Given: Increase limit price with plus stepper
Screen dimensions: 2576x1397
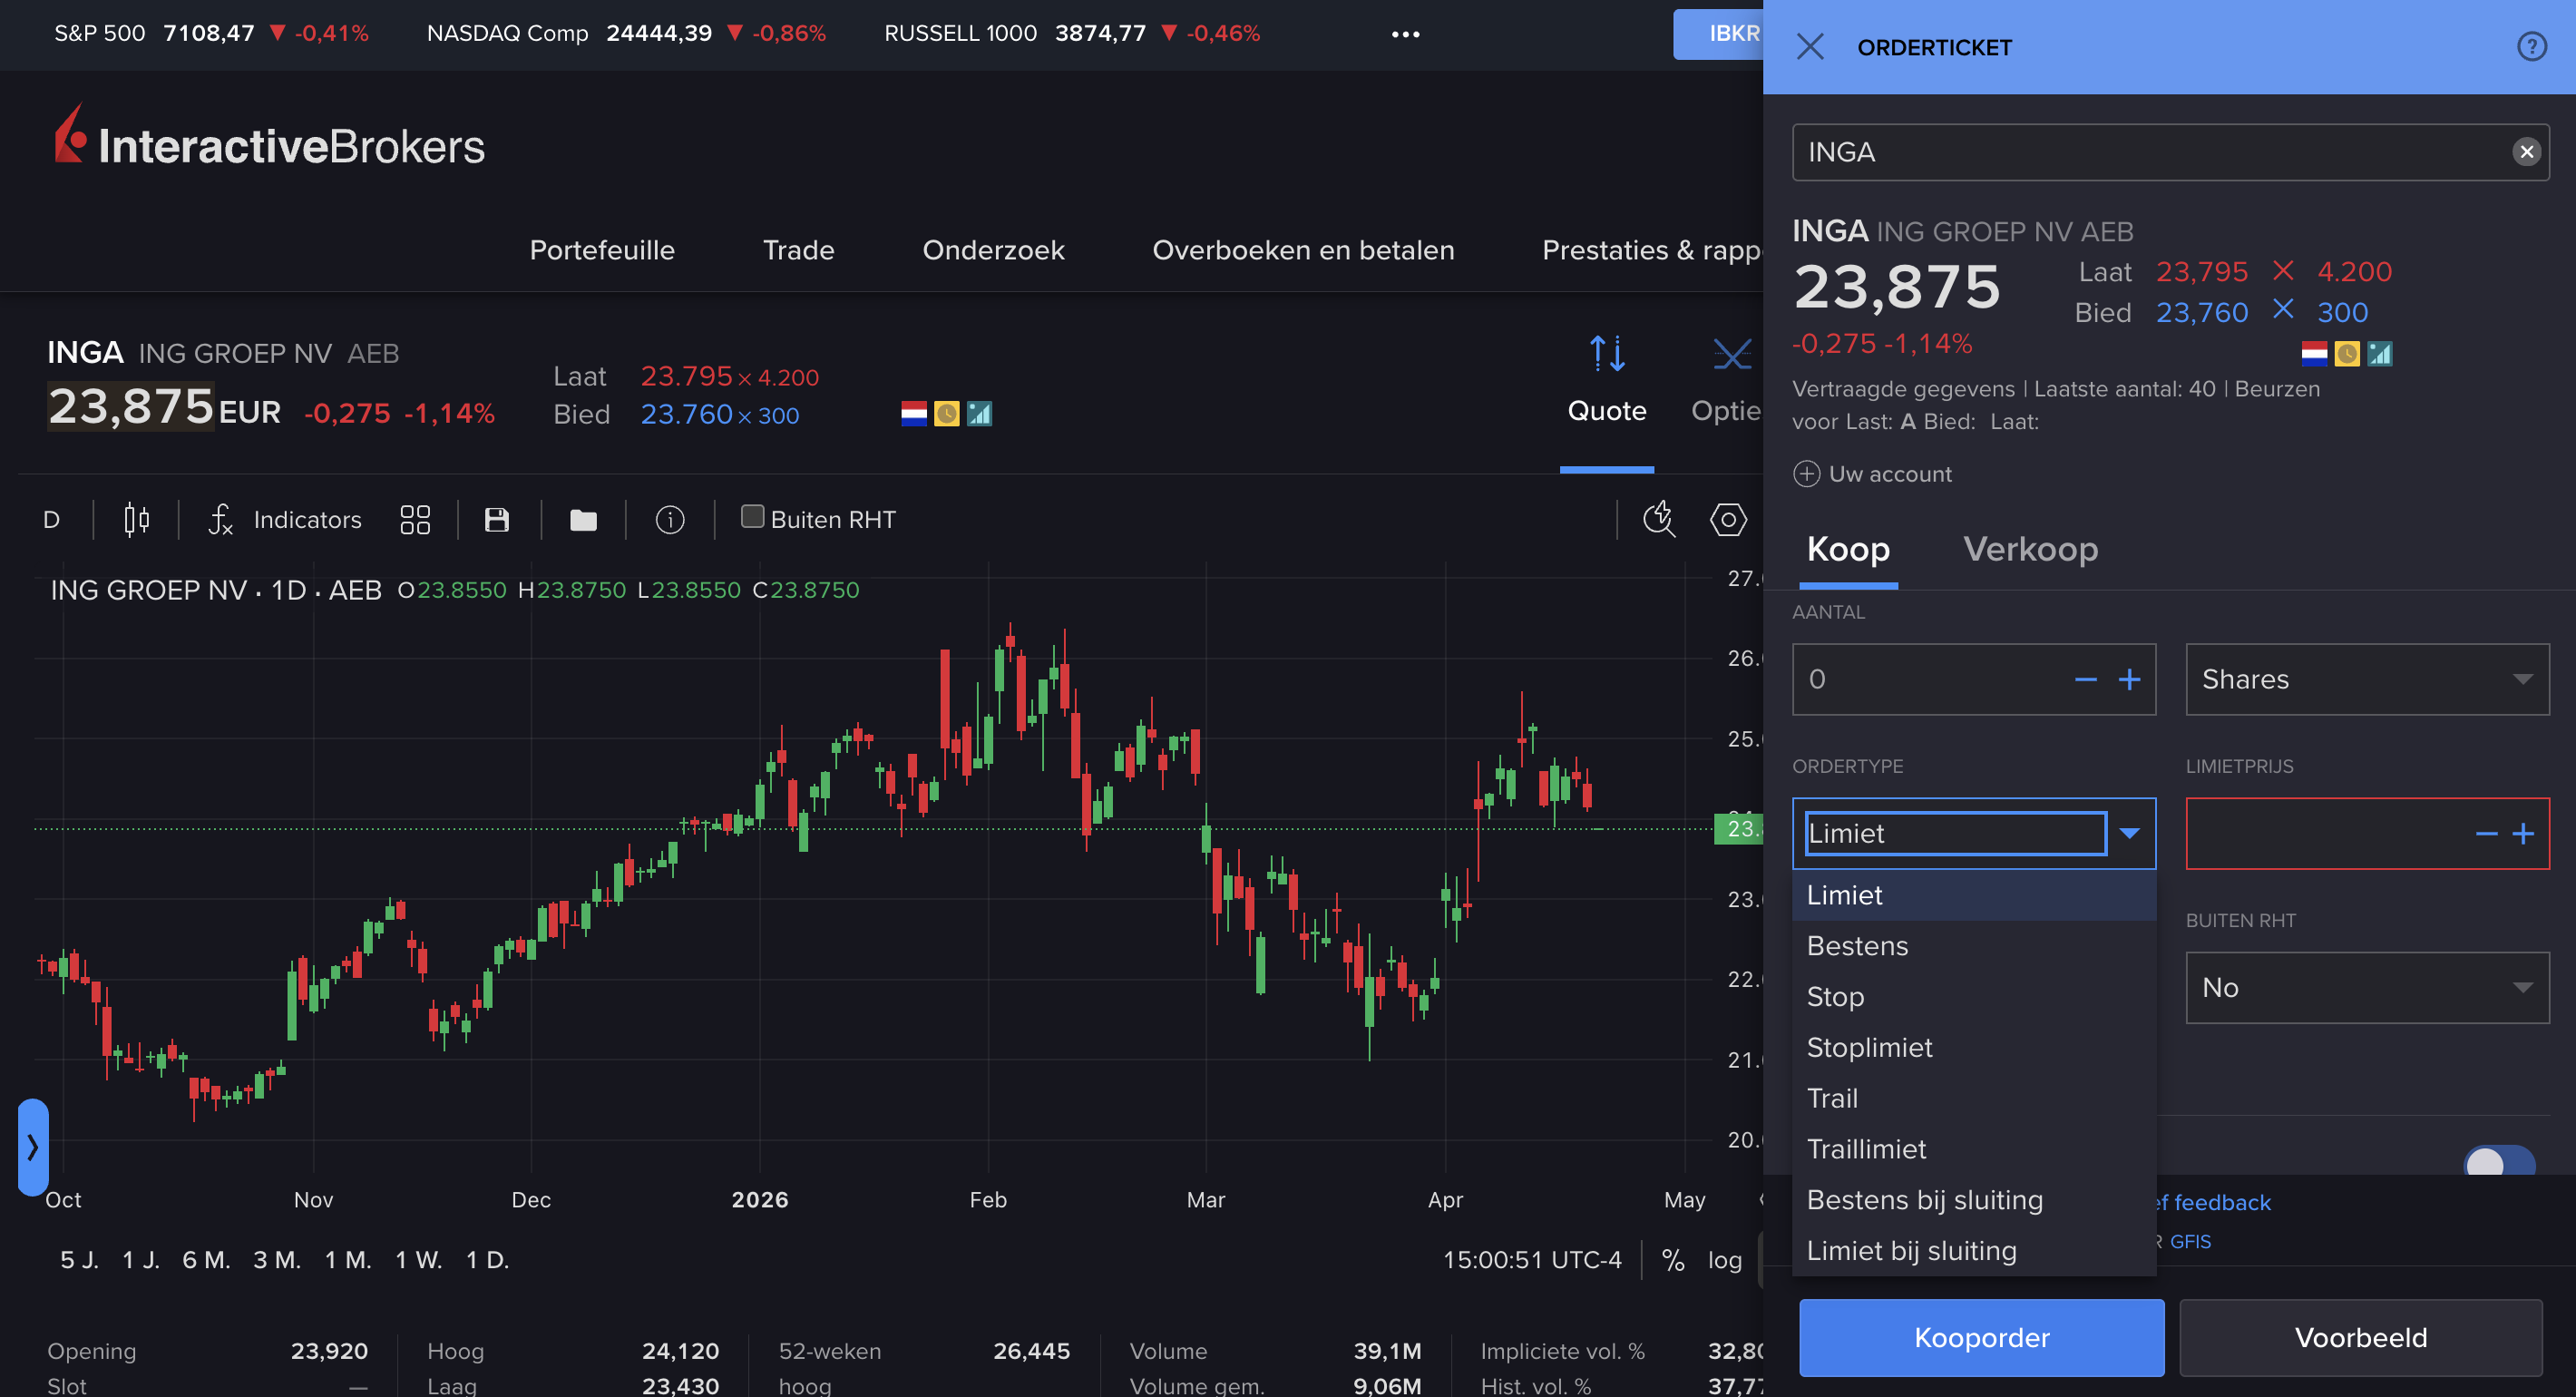Looking at the screenshot, I should coord(2523,834).
